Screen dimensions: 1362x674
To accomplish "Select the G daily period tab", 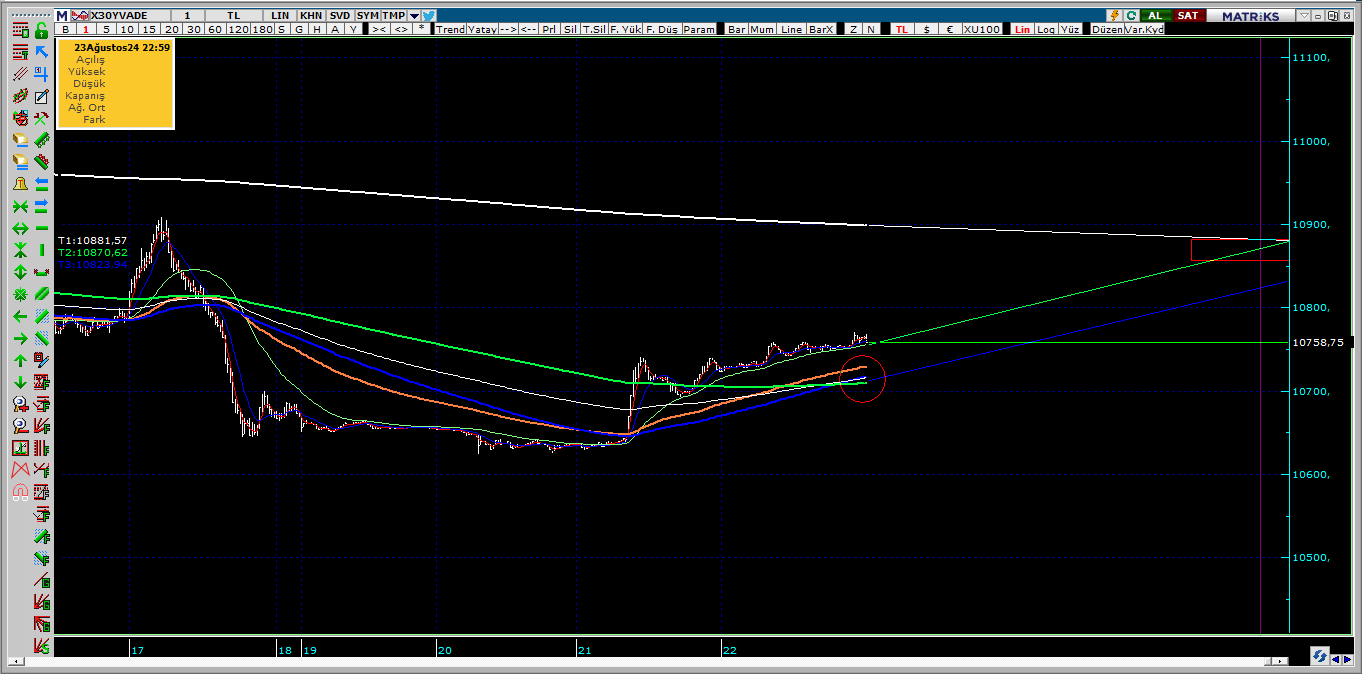I will click(x=299, y=29).
